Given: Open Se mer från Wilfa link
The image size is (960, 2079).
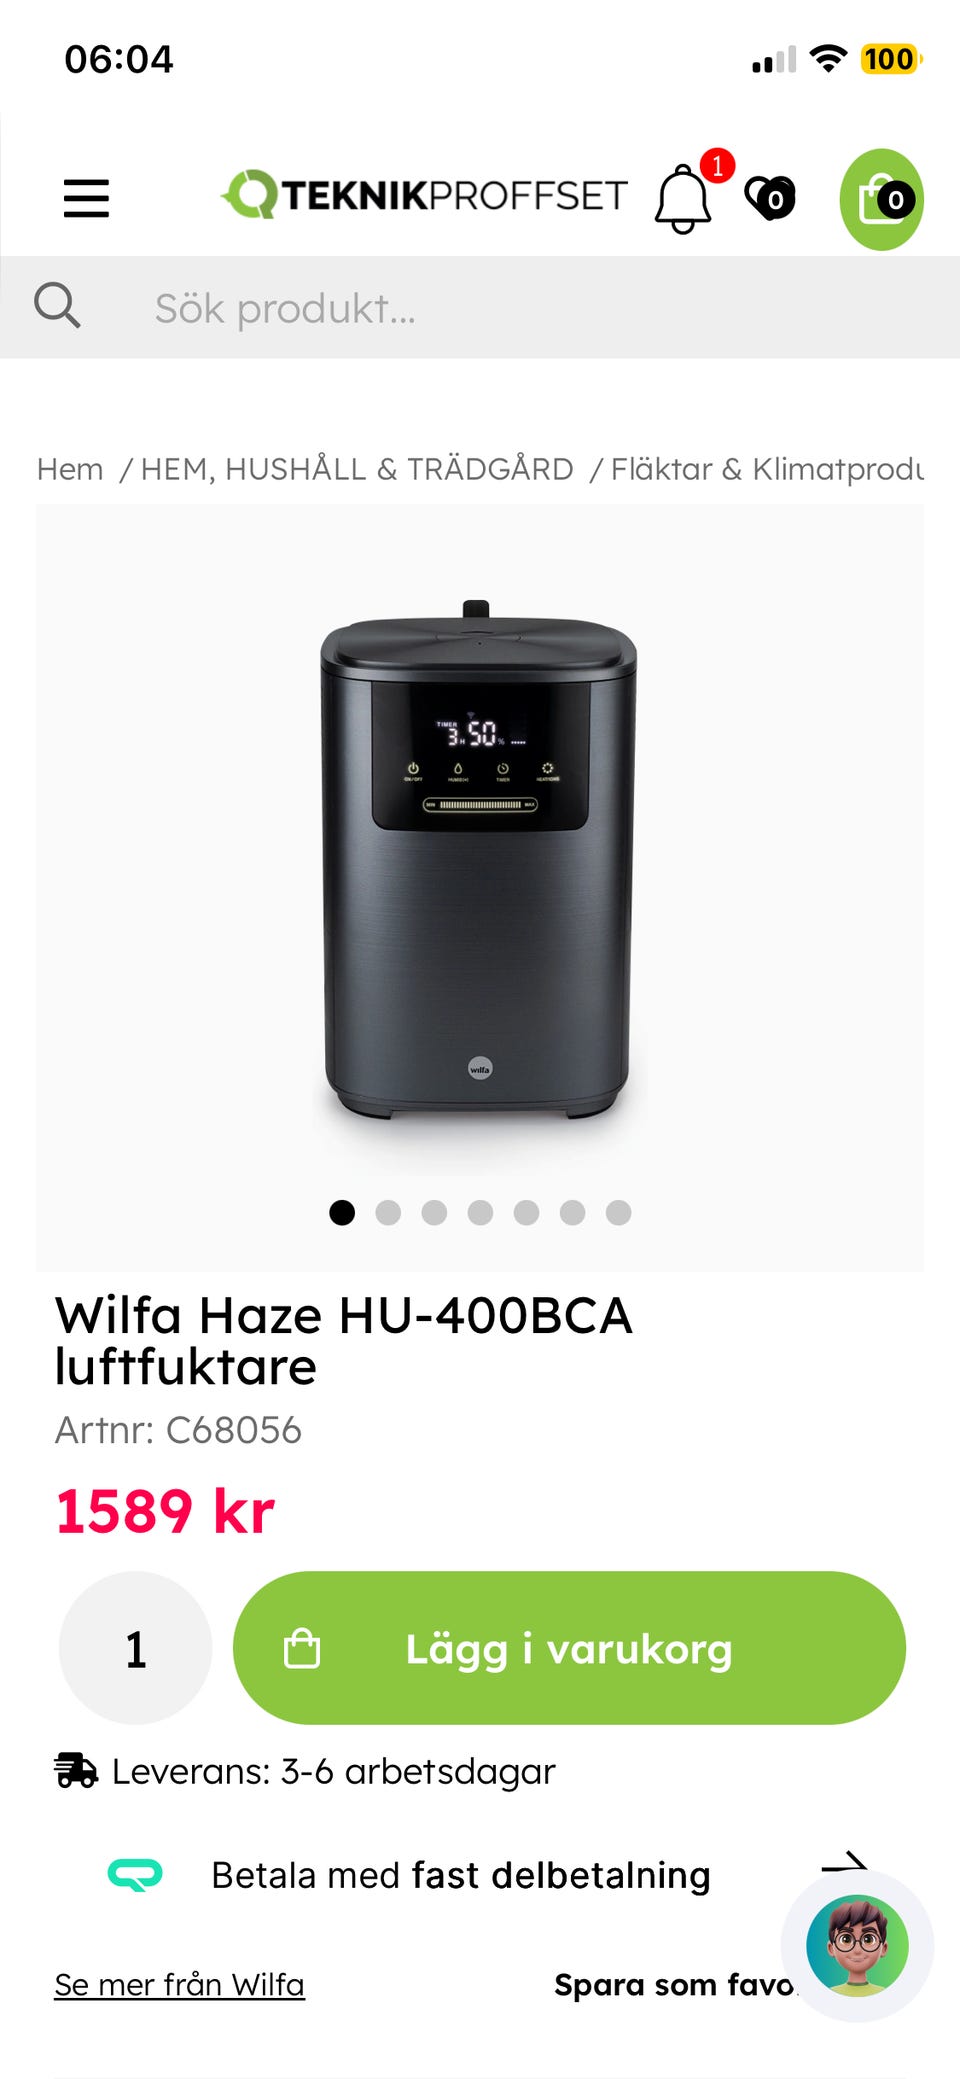Looking at the screenshot, I should pyautogui.click(x=179, y=1985).
